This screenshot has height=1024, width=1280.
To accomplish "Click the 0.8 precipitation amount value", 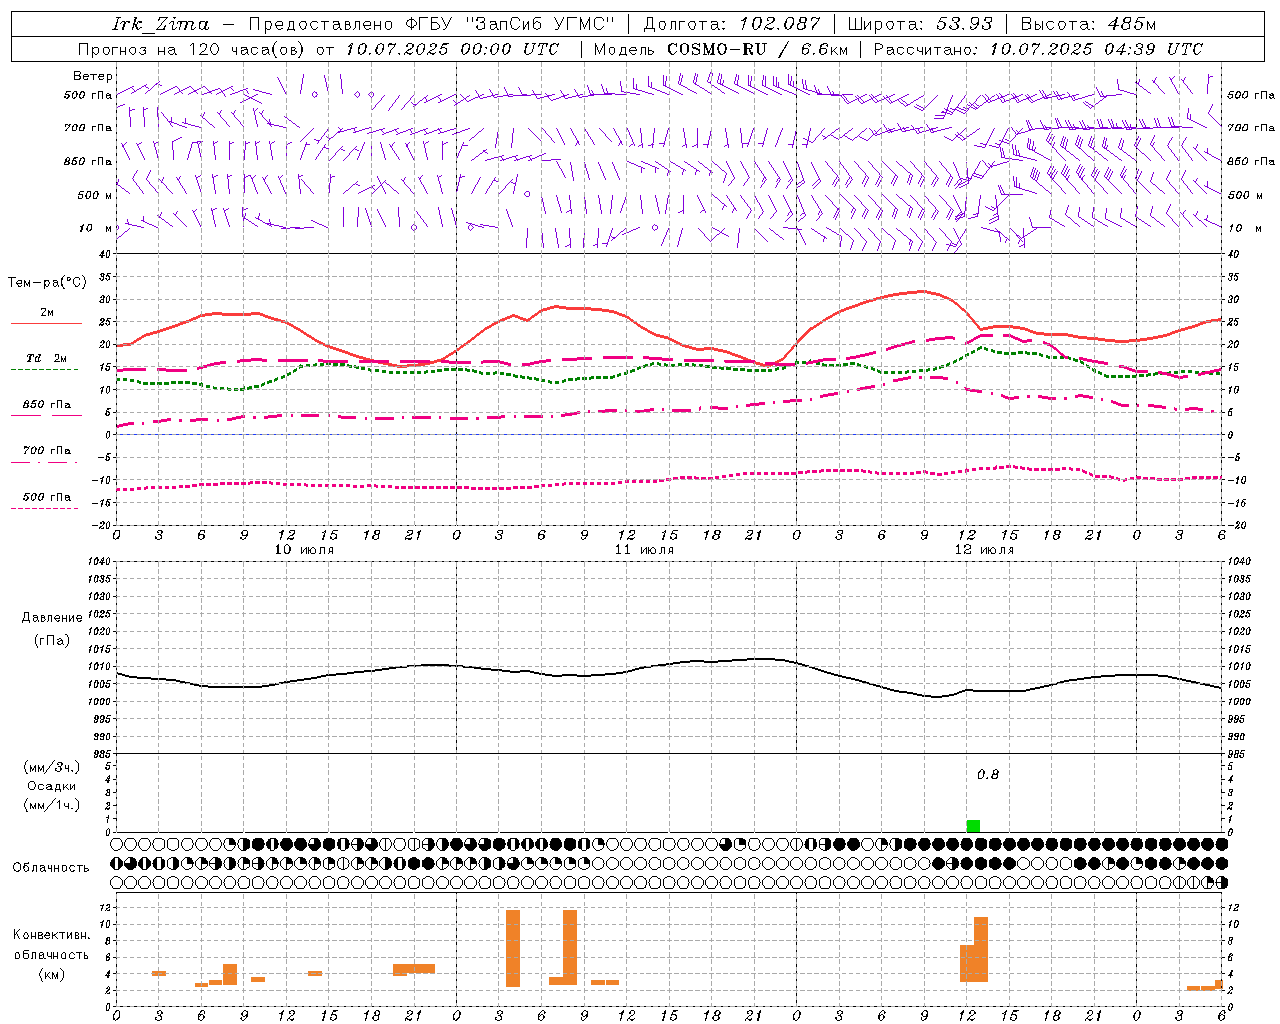I will (x=988, y=775).
